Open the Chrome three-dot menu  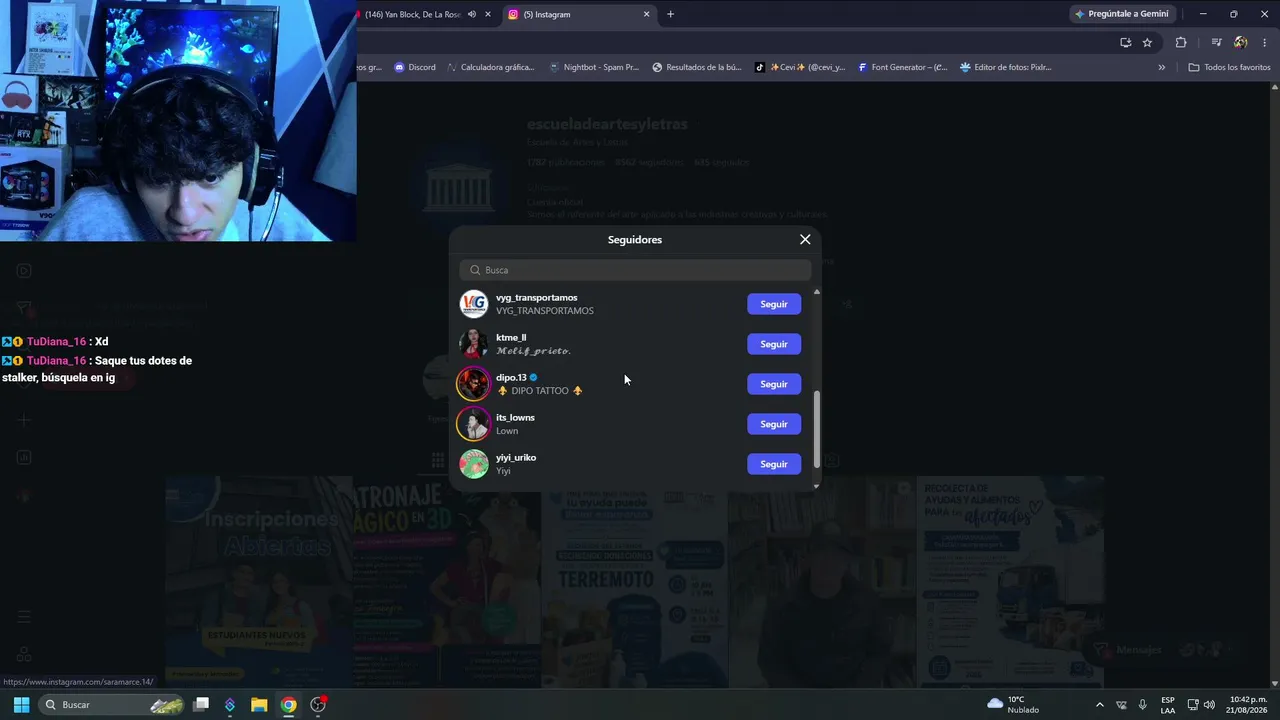[1265, 42]
